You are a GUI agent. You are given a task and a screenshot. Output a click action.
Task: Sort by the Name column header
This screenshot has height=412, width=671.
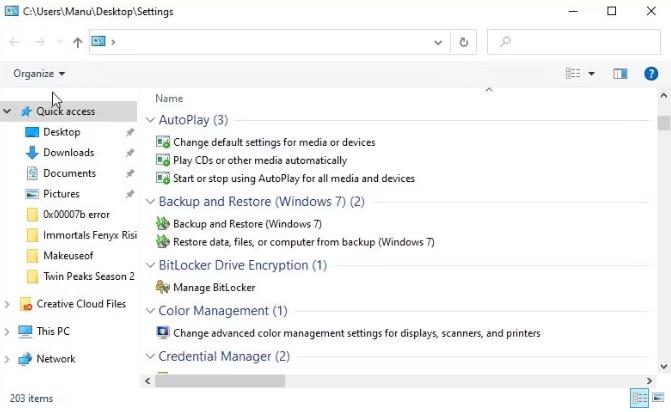click(169, 98)
